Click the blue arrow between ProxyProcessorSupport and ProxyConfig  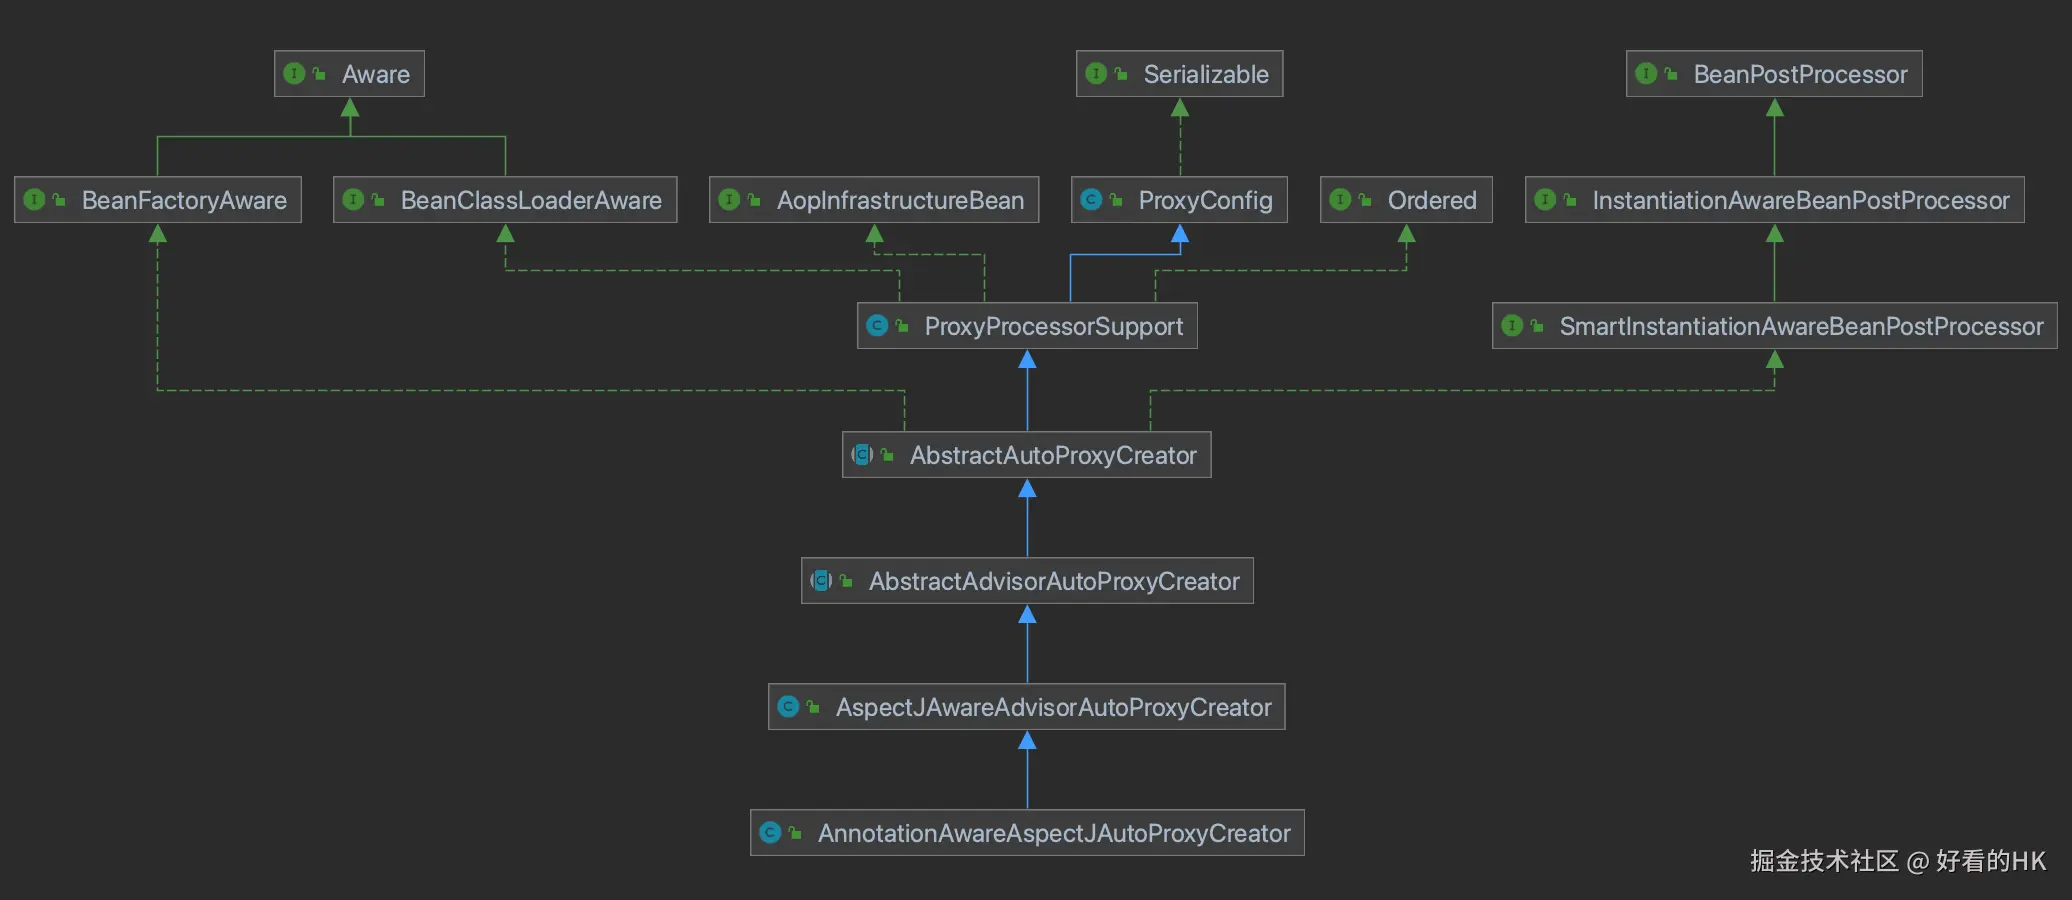[1180, 240]
